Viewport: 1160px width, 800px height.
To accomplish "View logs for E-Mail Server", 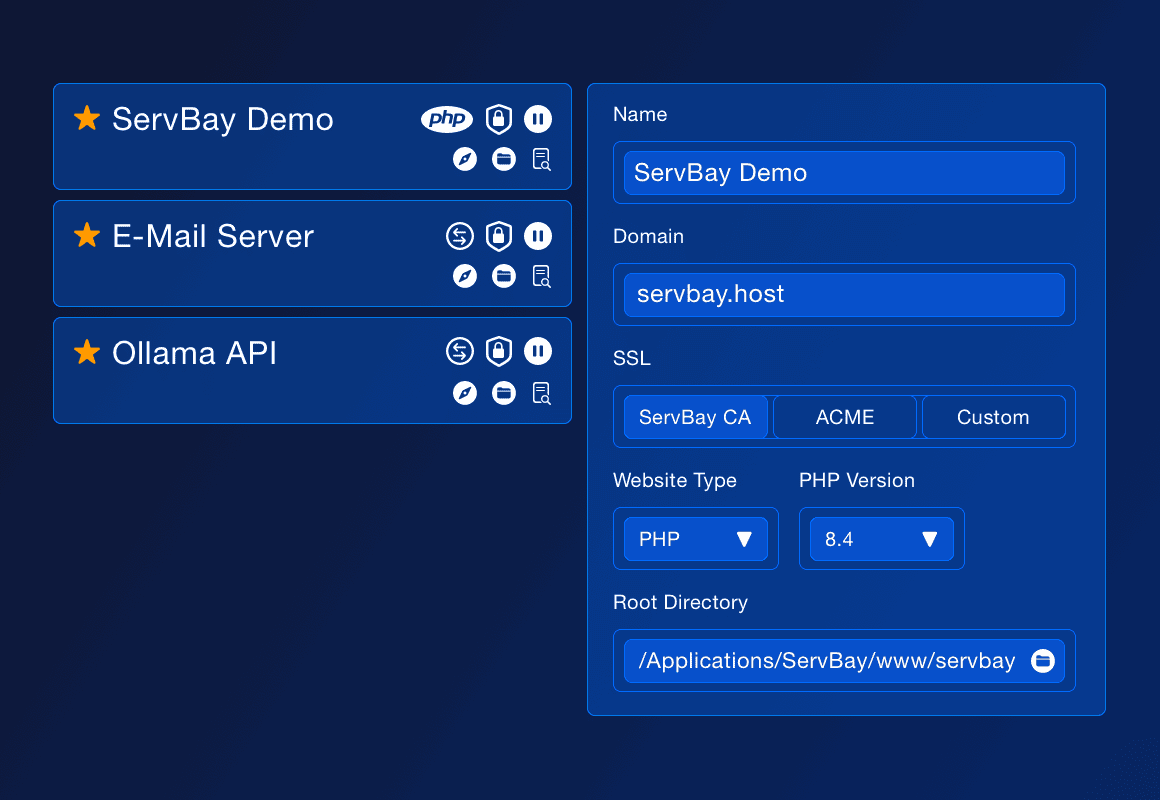I will click(x=542, y=276).
